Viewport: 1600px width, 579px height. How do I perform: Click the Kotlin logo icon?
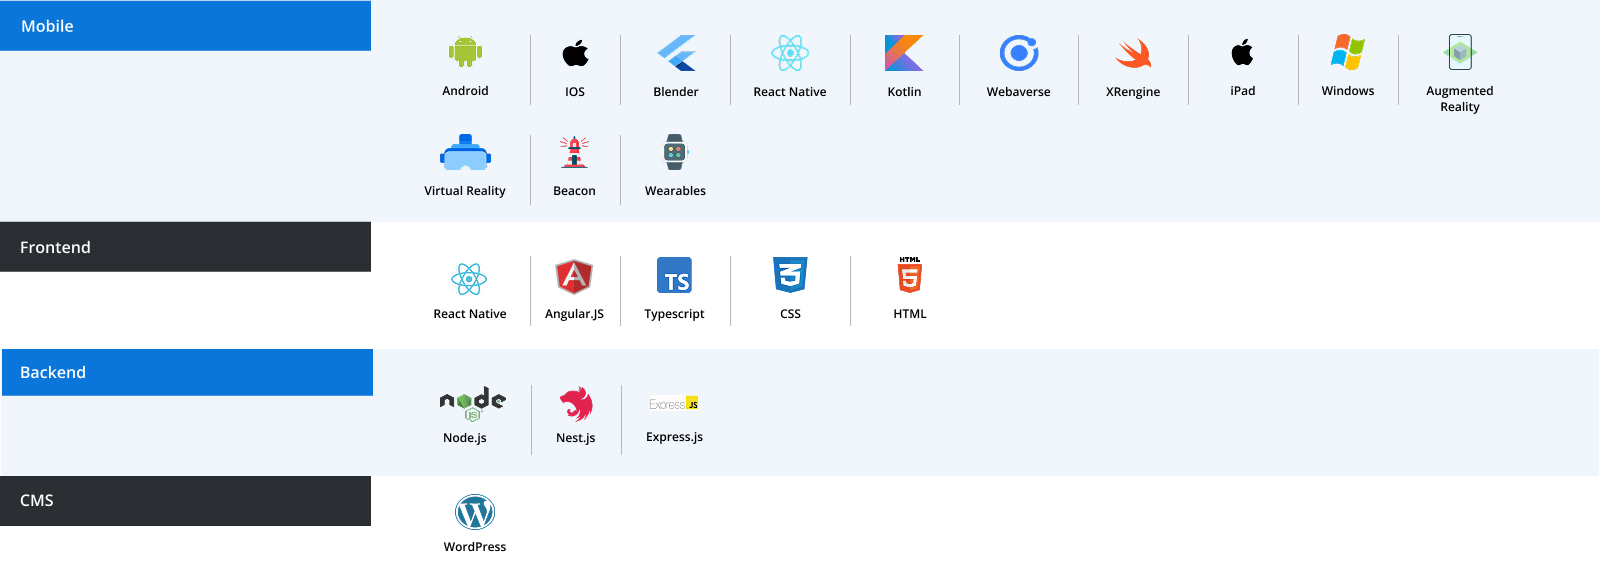(904, 53)
